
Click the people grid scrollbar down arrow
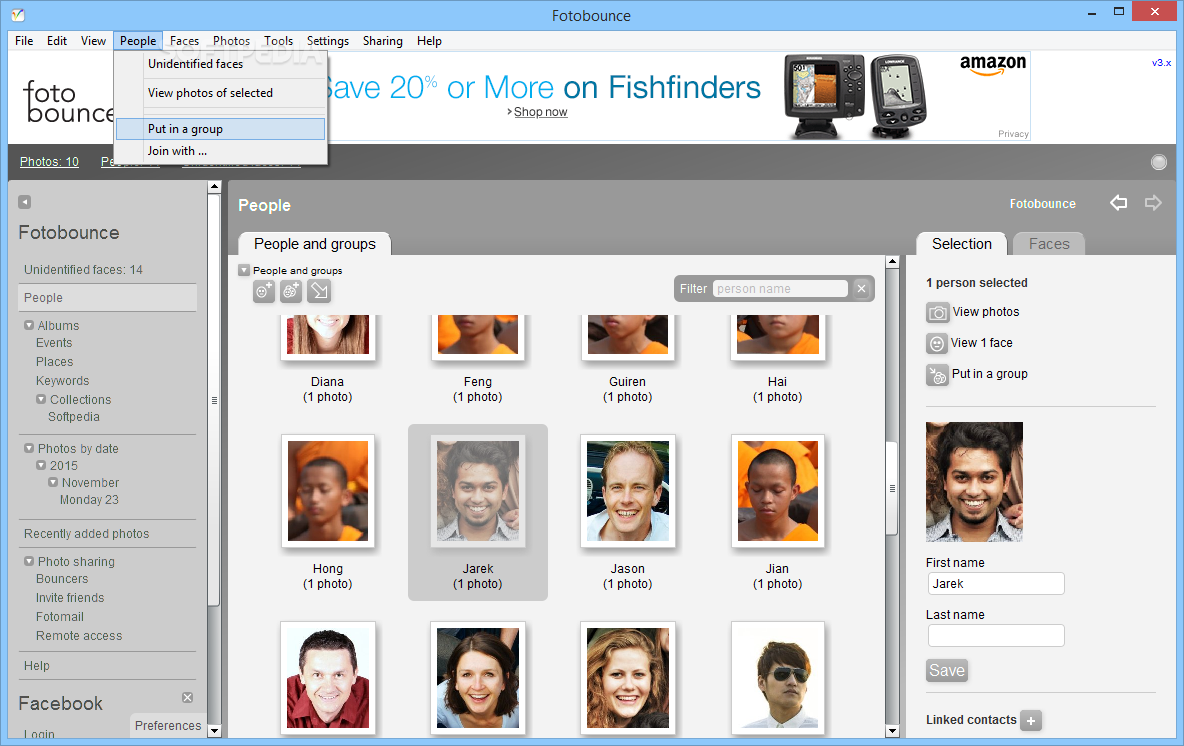pyautogui.click(x=892, y=731)
